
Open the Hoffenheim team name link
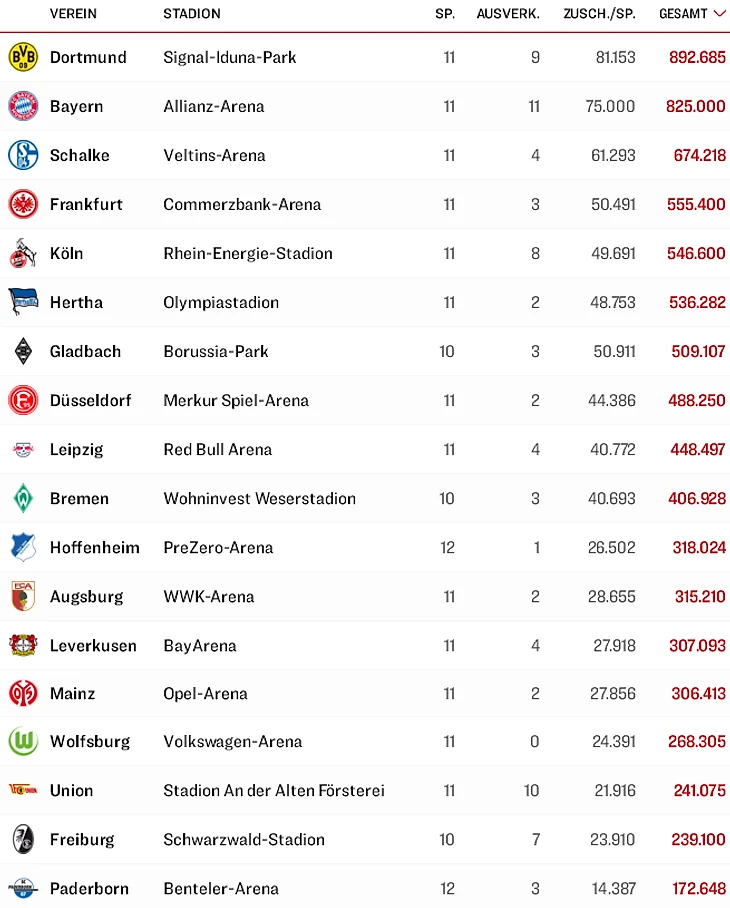click(94, 547)
